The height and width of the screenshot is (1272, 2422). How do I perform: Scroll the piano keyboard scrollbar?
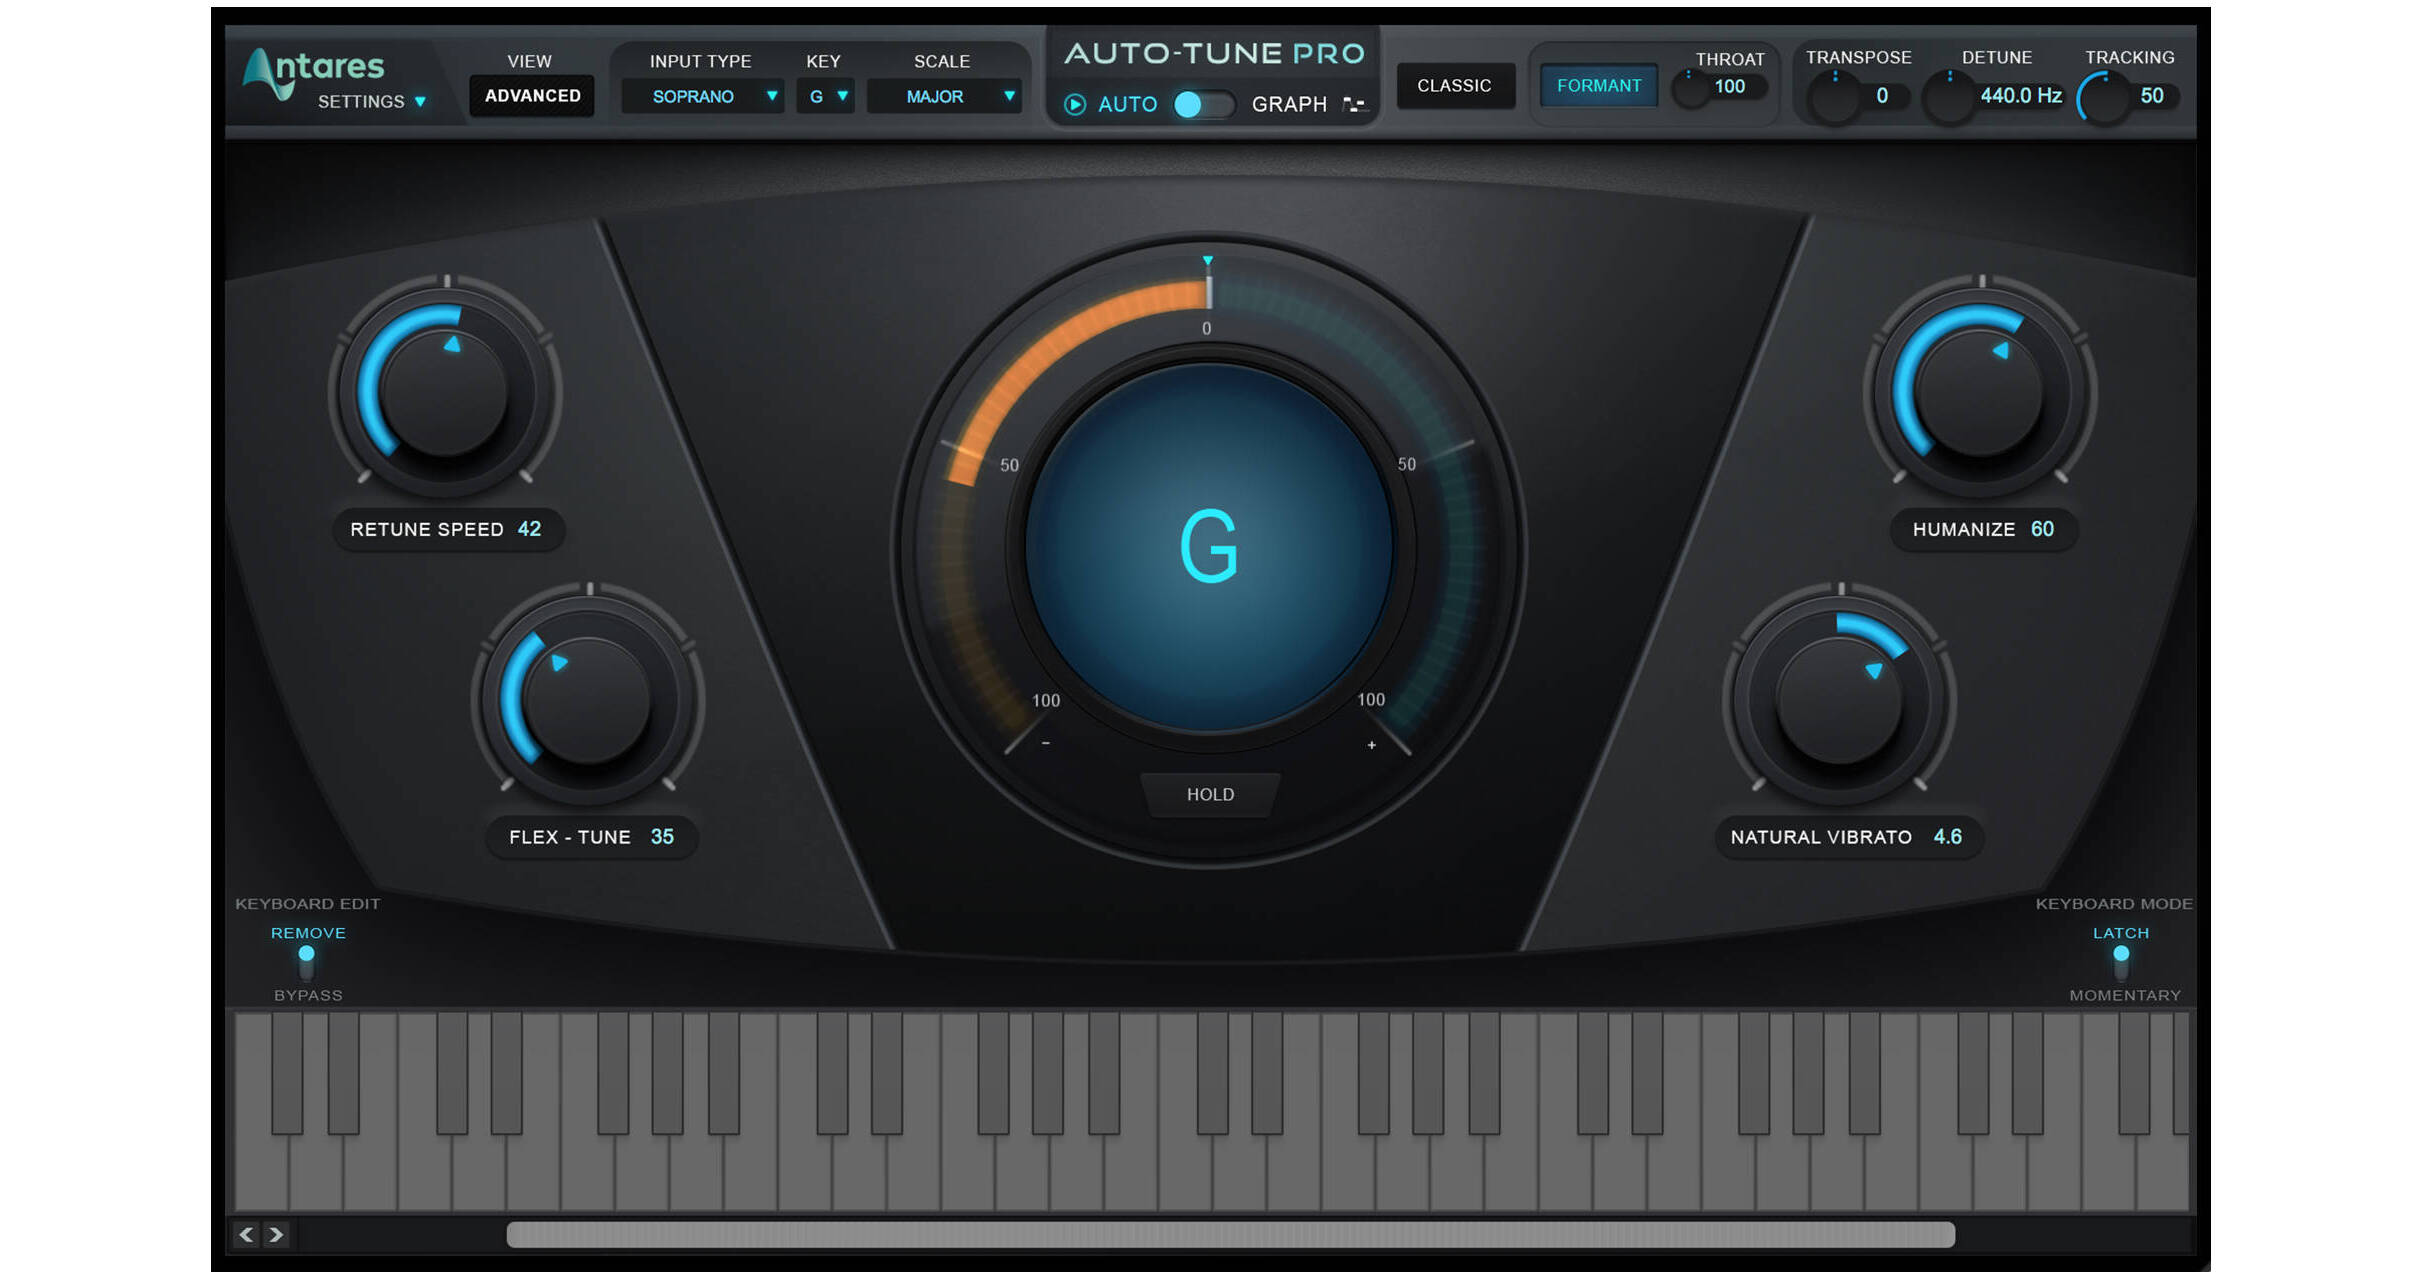[x=1211, y=1230]
